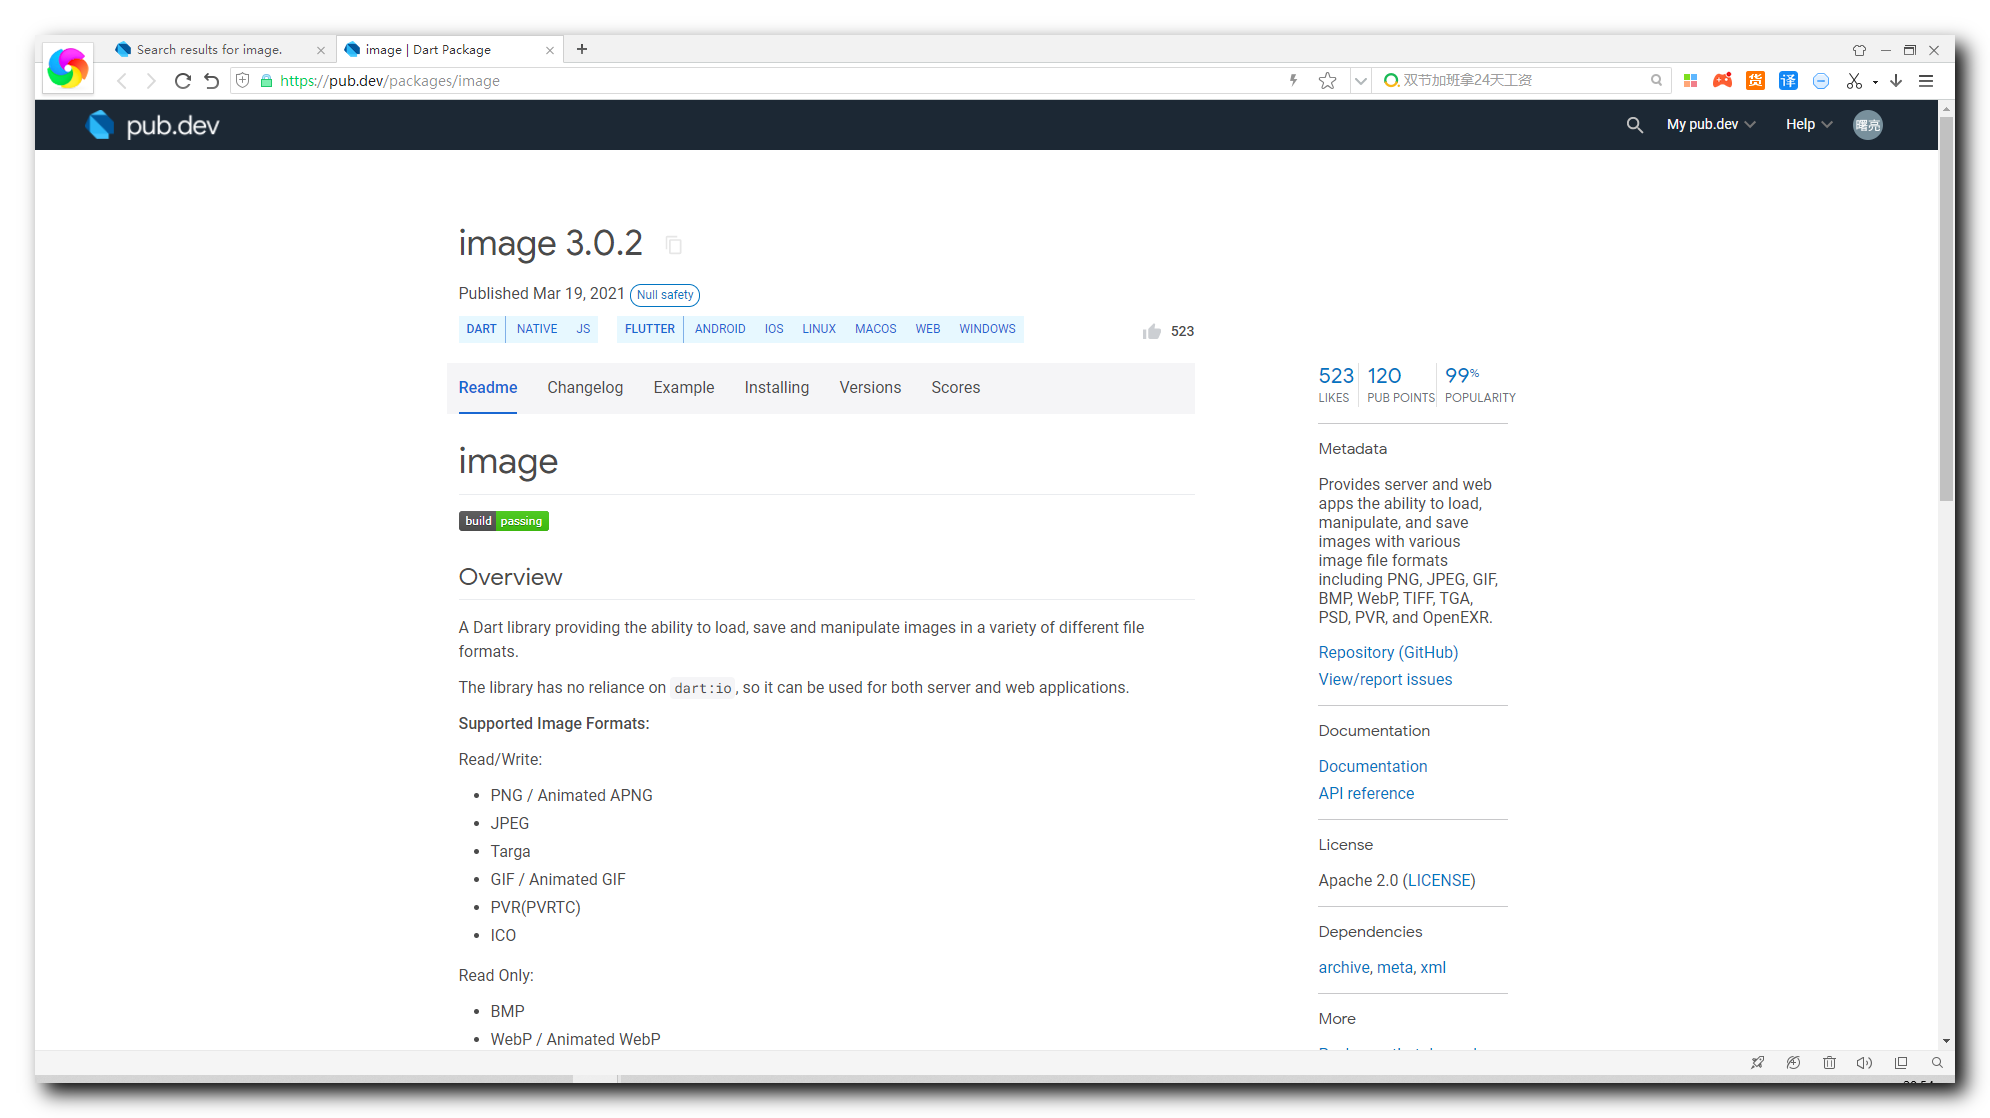This screenshot has width=1990, height=1118.
Task: Open the Documentation link
Action: (x=1373, y=767)
